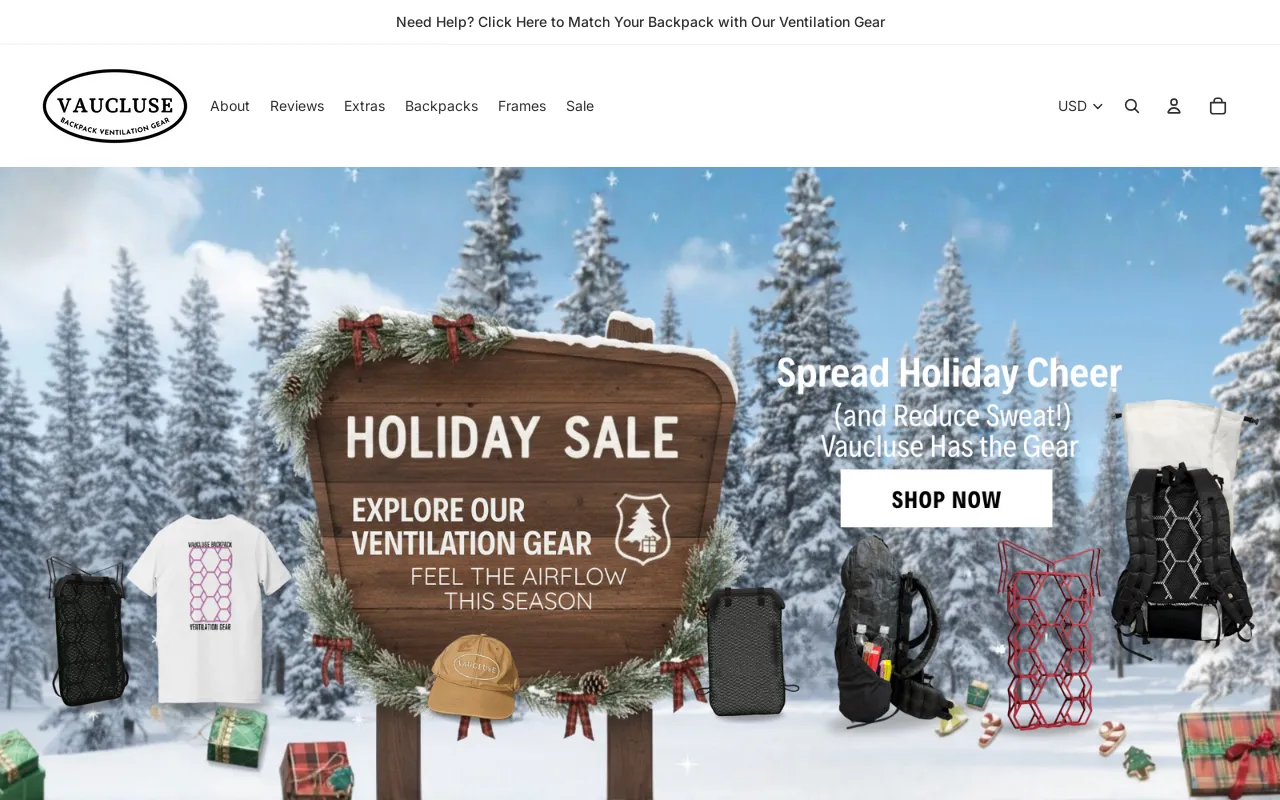Click the Spread Holiday Cheer heading

click(x=949, y=373)
